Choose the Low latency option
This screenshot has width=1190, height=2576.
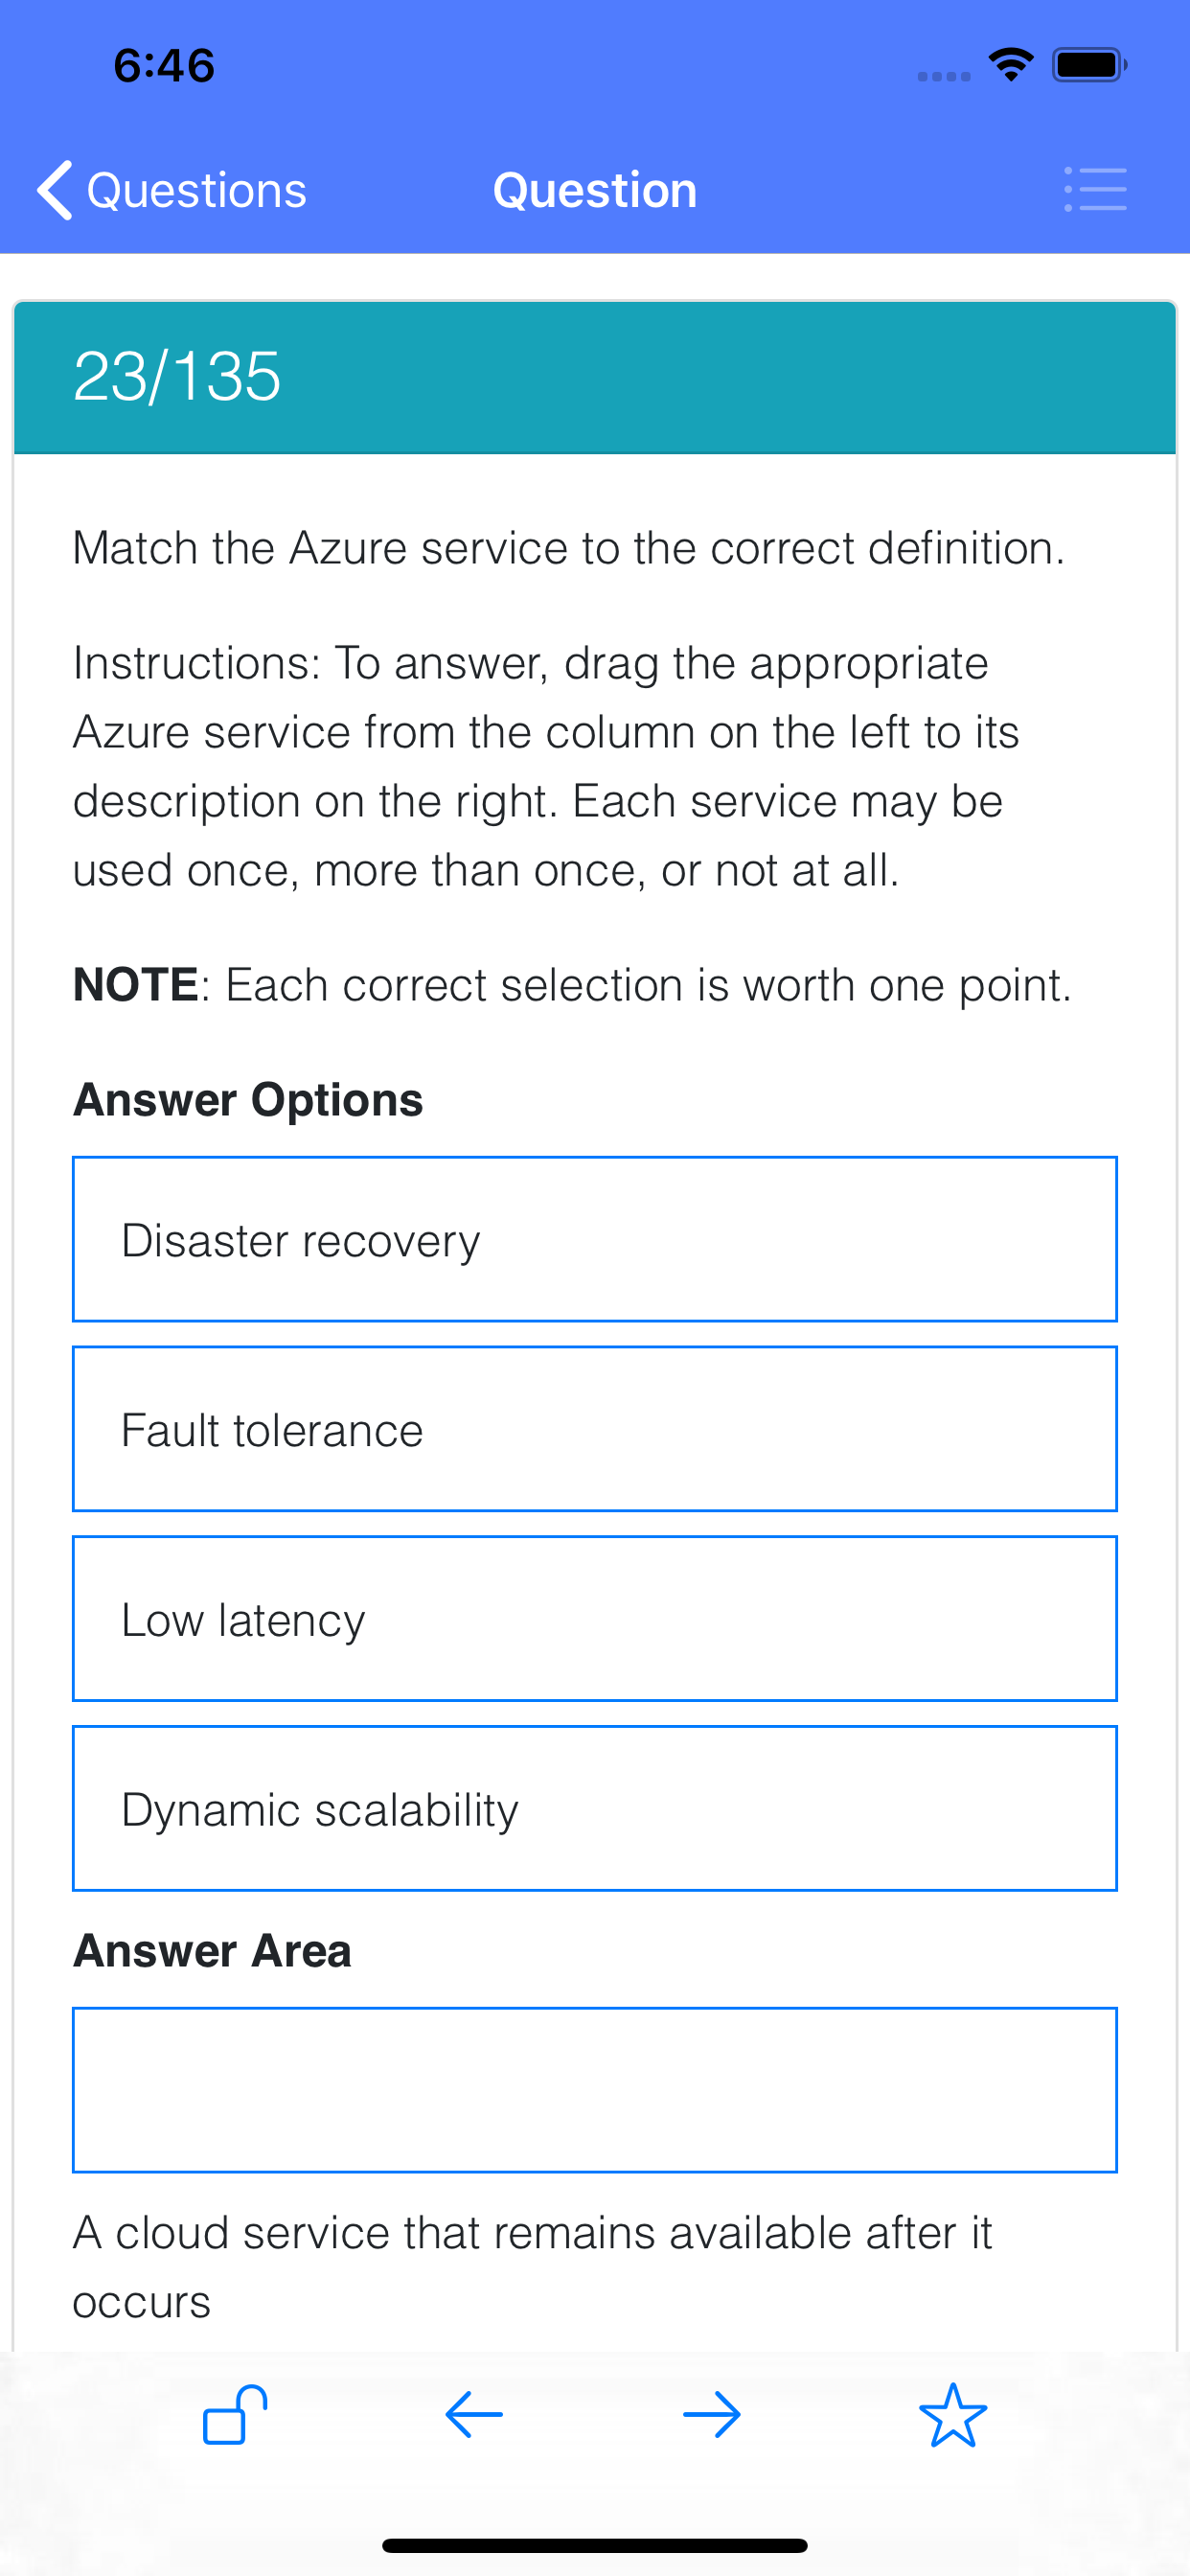point(595,1618)
